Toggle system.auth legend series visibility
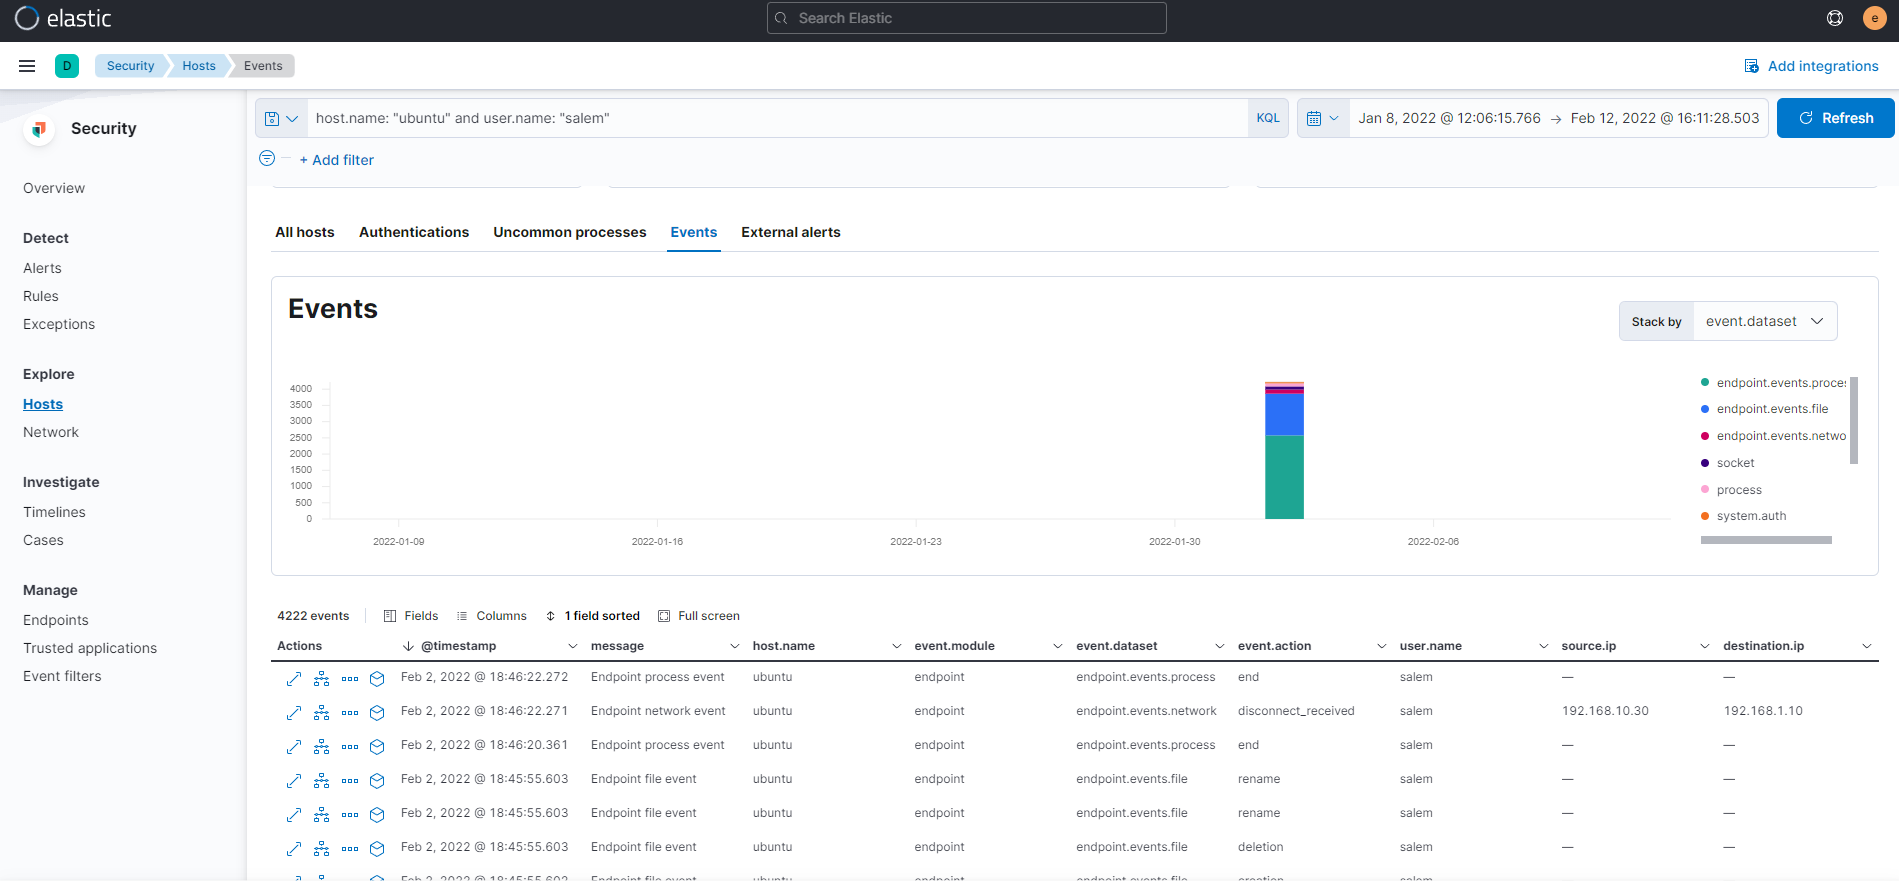This screenshot has height=893, width=1899. click(x=1750, y=516)
